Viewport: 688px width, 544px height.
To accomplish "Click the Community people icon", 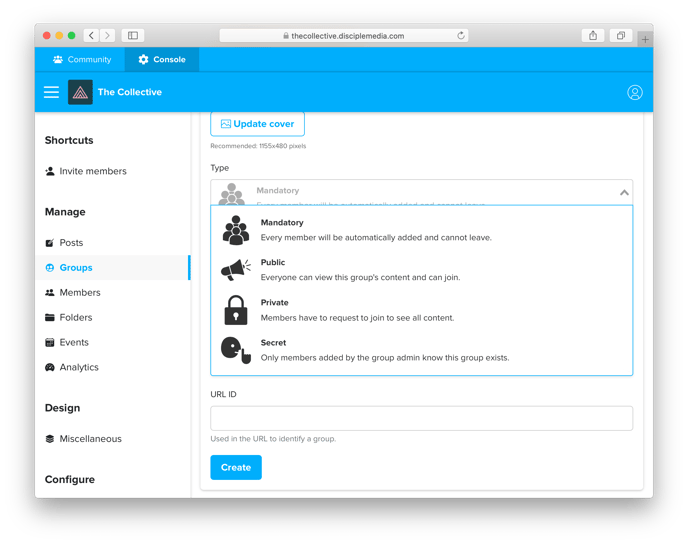I will coord(58,59).
